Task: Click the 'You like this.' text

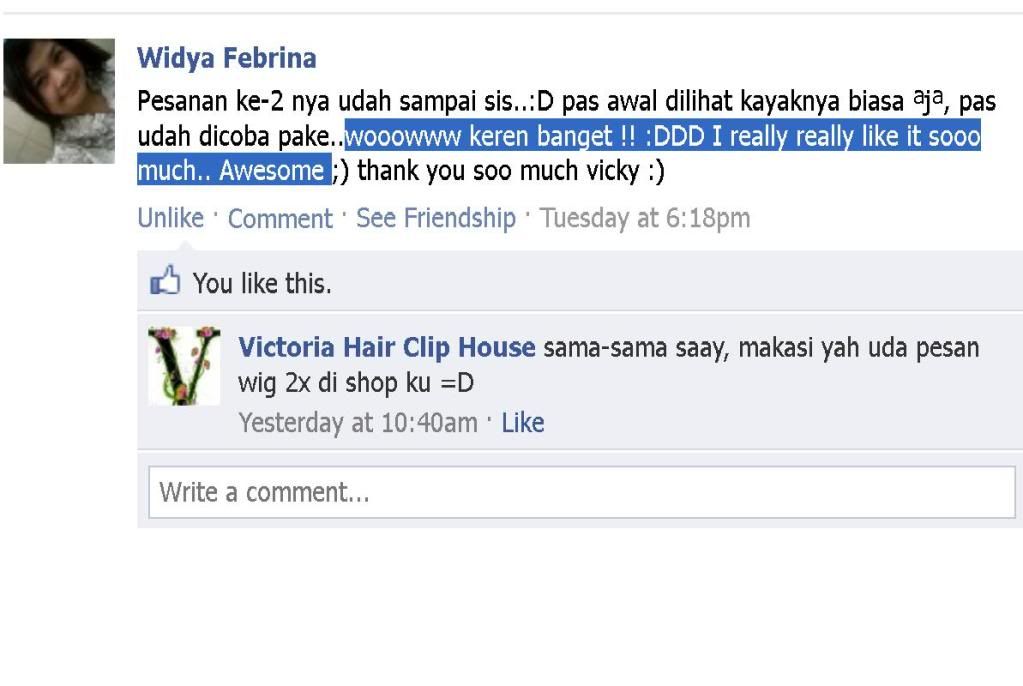Action: pos(262,283)
